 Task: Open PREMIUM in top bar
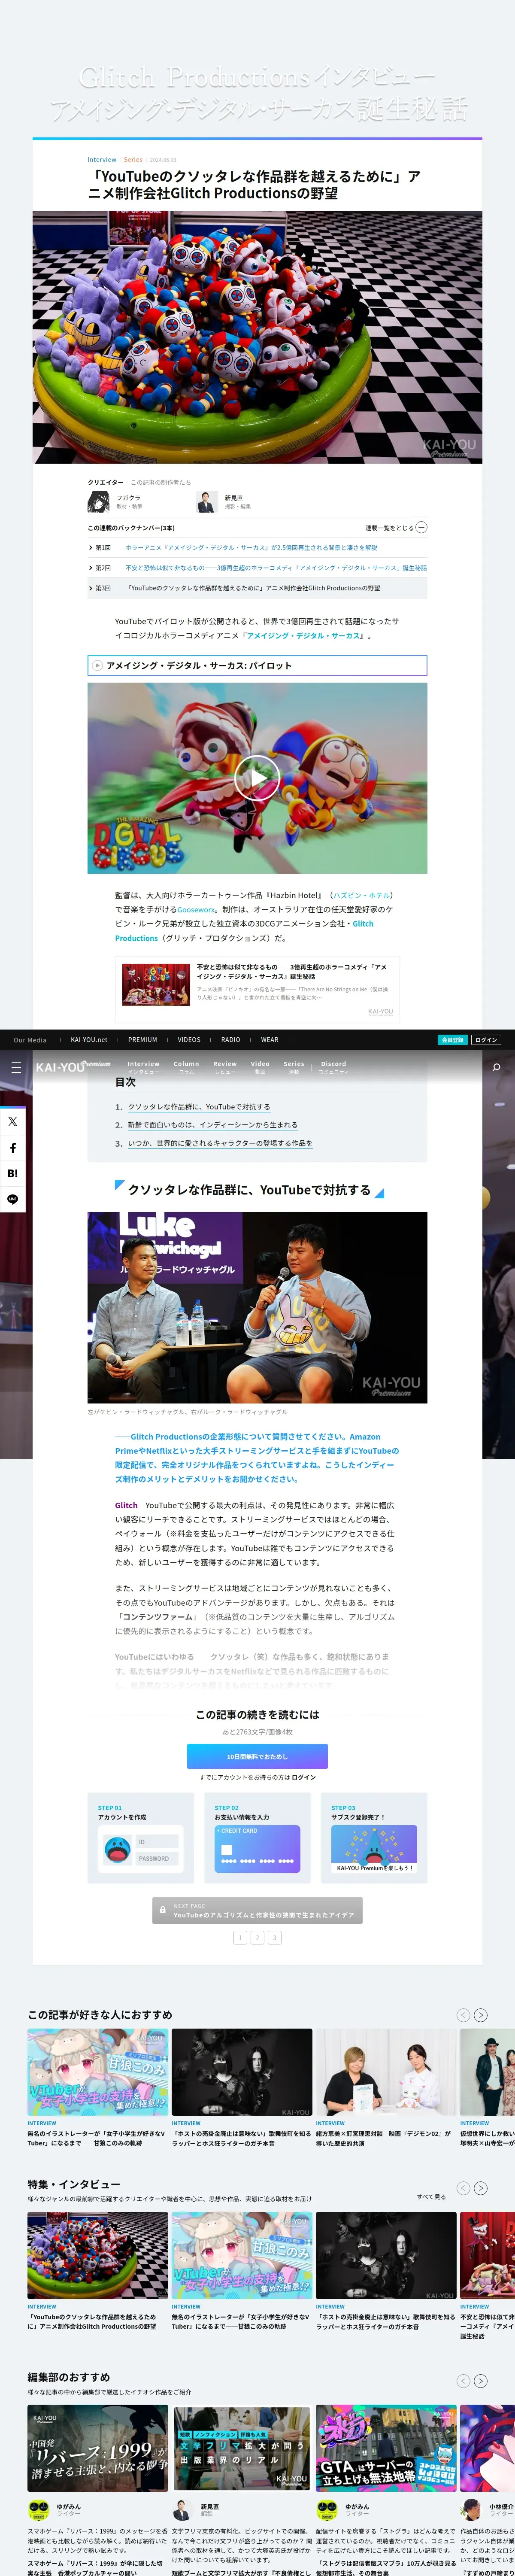pos(142,1040)
